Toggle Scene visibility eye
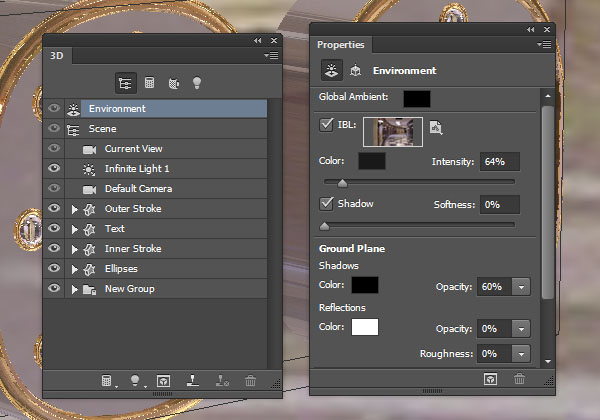The image size is (600, 420). point(54,128)
